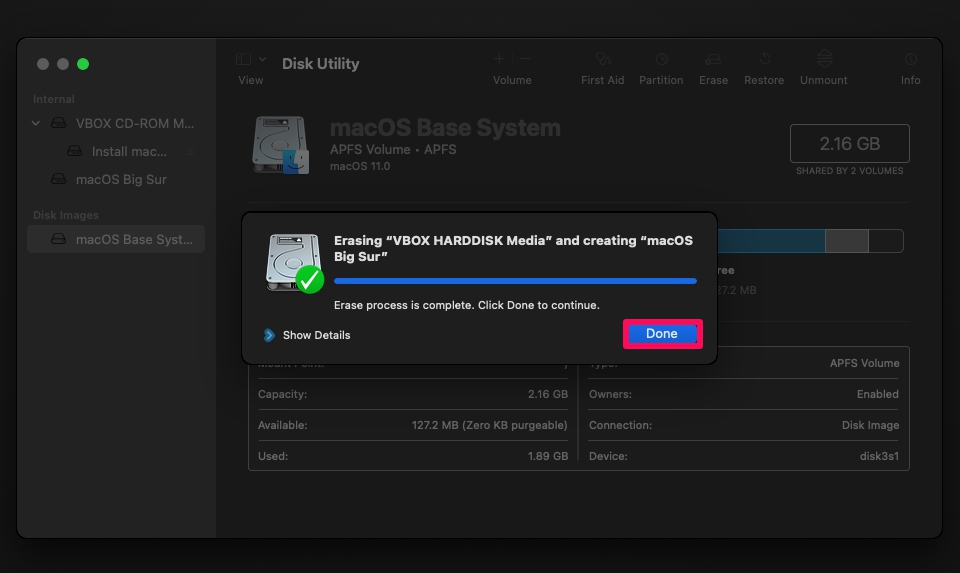Expand Show Details disclosure arrow
The image size is (960, 573).
(269, 335)
